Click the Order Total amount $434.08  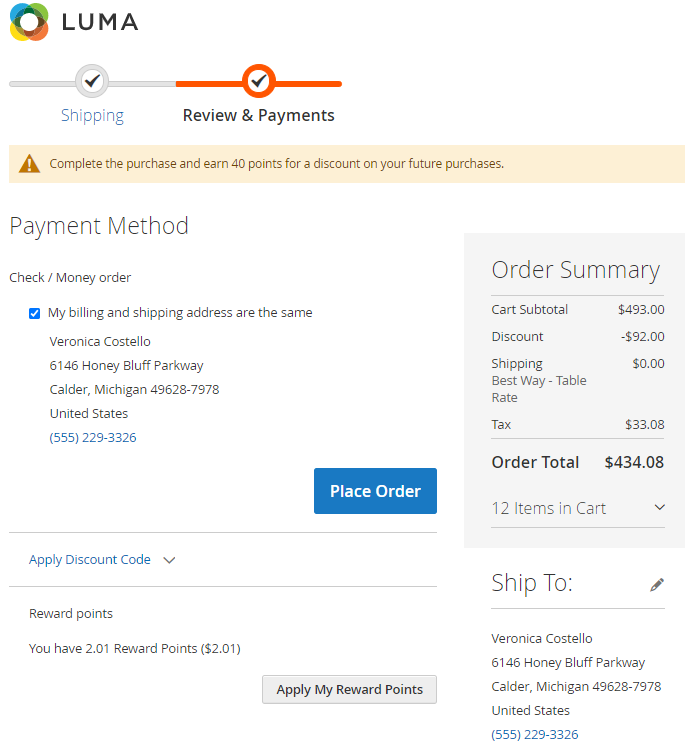point(634,462)
